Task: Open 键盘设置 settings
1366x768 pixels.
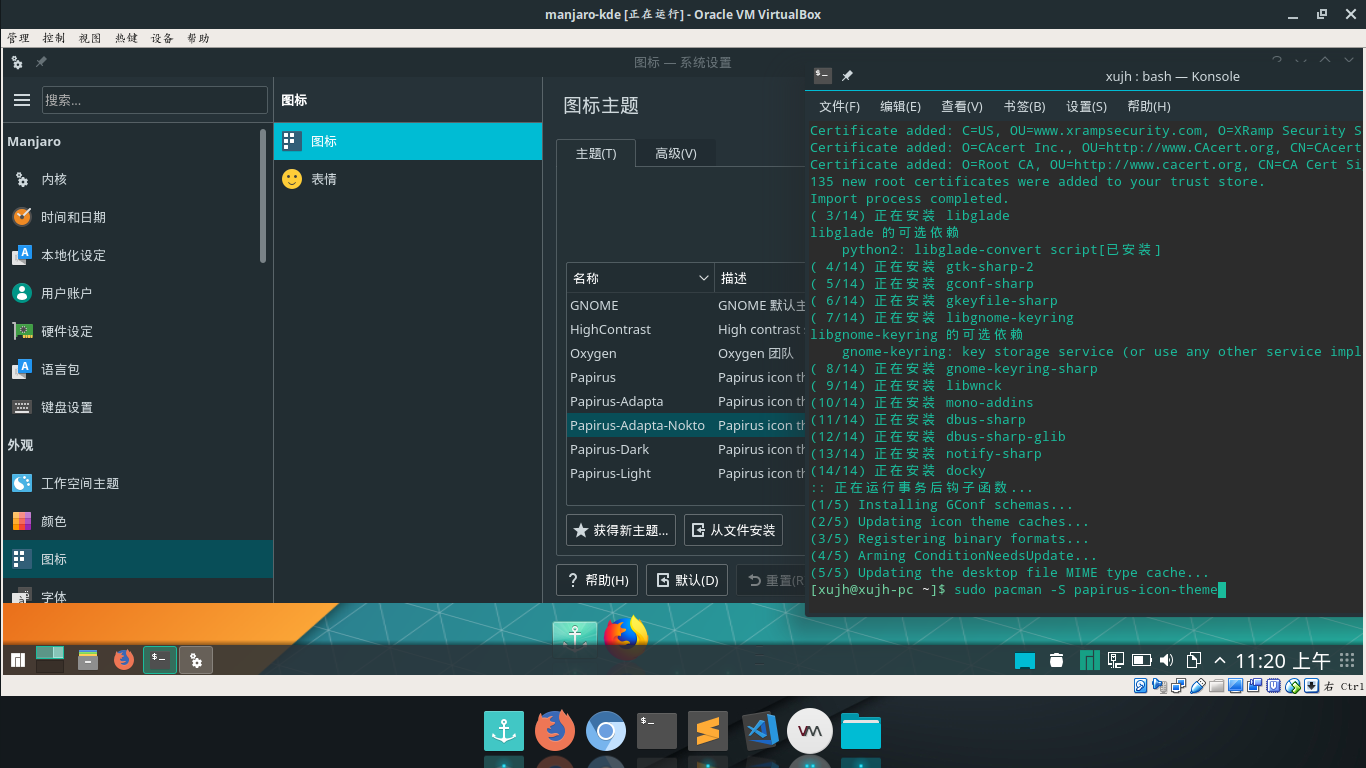Action: [136, 408]
